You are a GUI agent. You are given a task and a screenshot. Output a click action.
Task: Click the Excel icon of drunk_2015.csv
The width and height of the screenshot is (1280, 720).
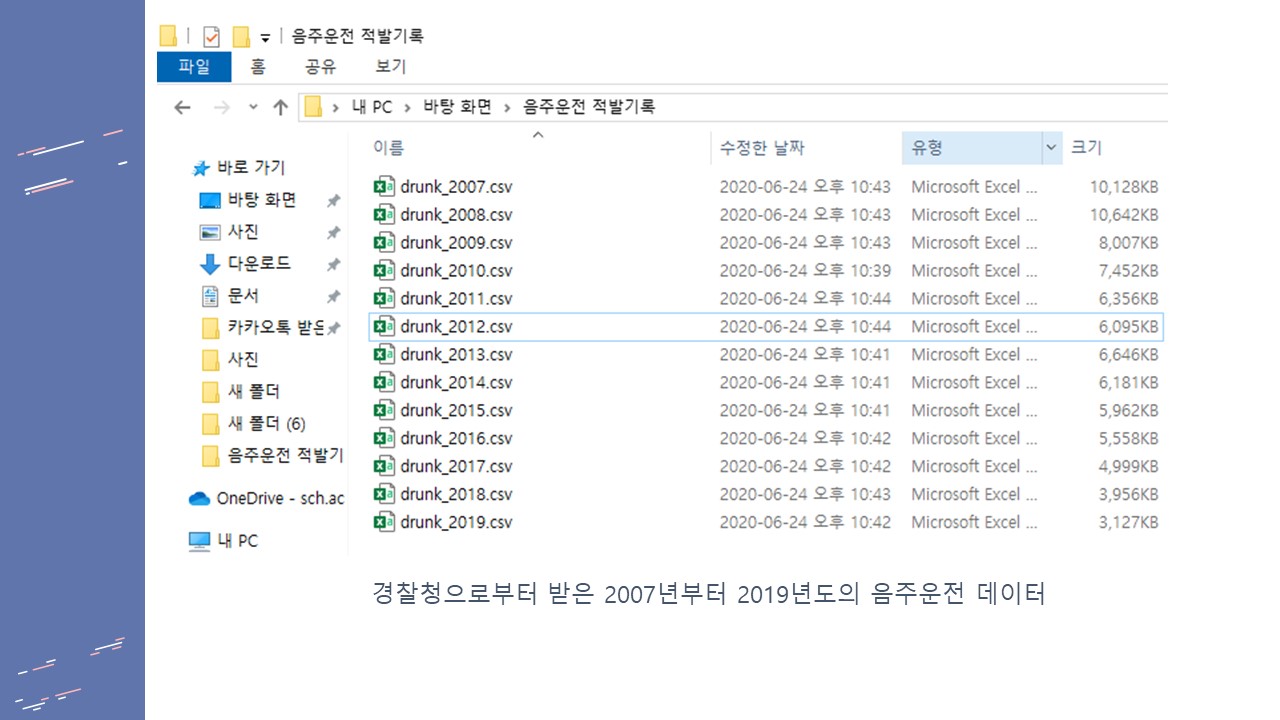click(384, 411)
